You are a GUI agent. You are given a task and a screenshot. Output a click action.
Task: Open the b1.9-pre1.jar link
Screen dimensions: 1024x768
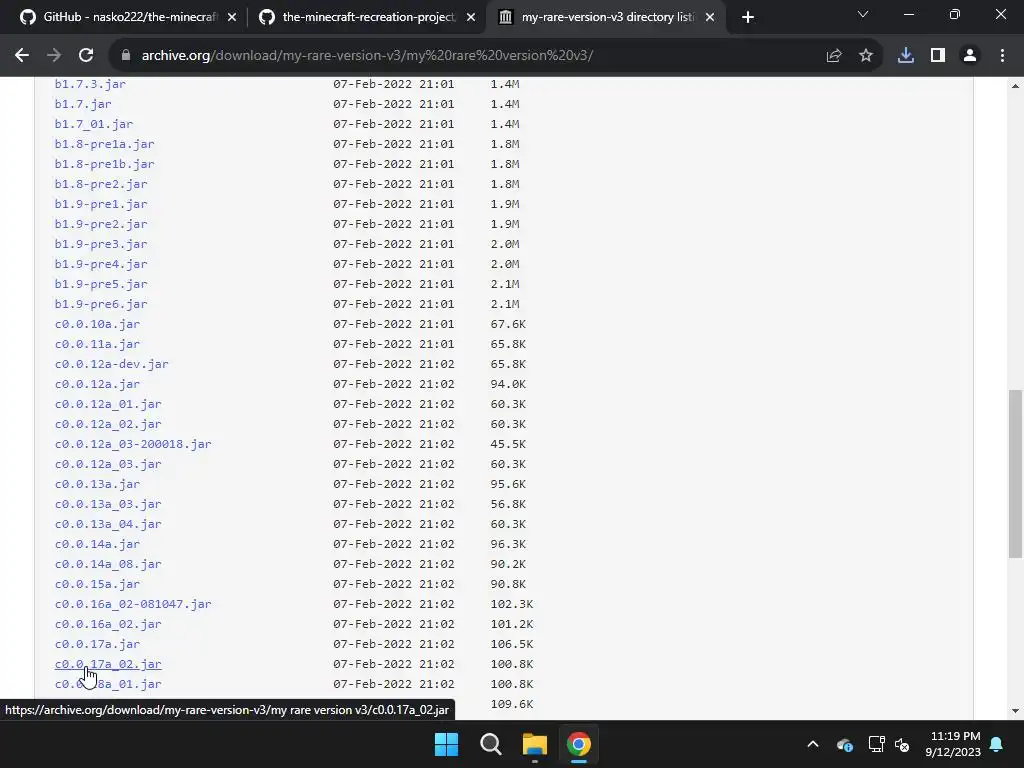pos(101,204)
